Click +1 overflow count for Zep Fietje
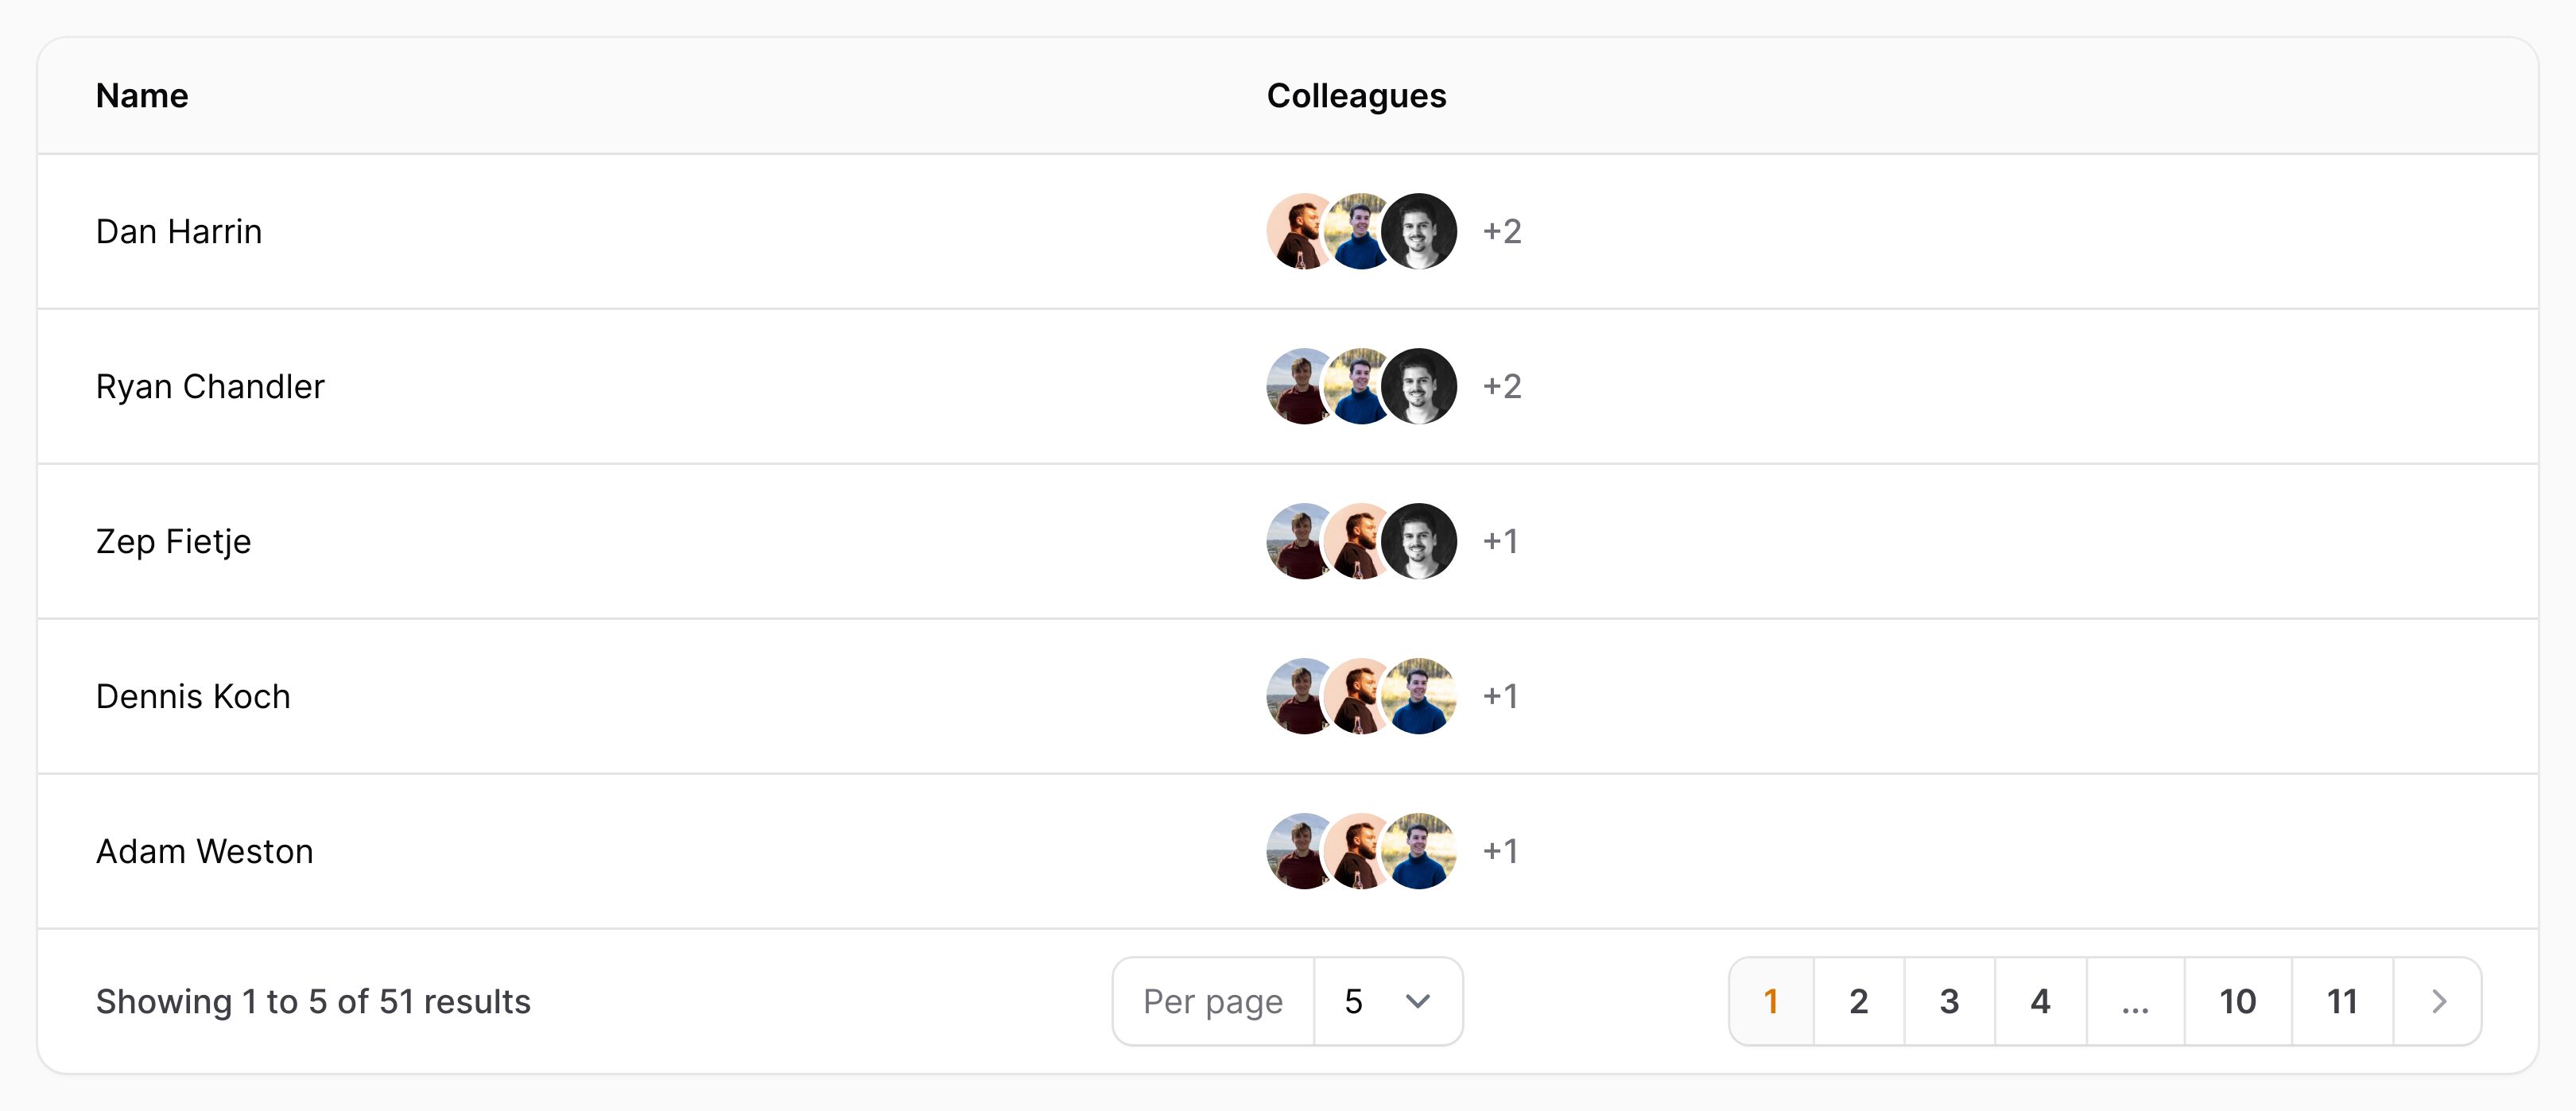 (x=1500, y=541)
